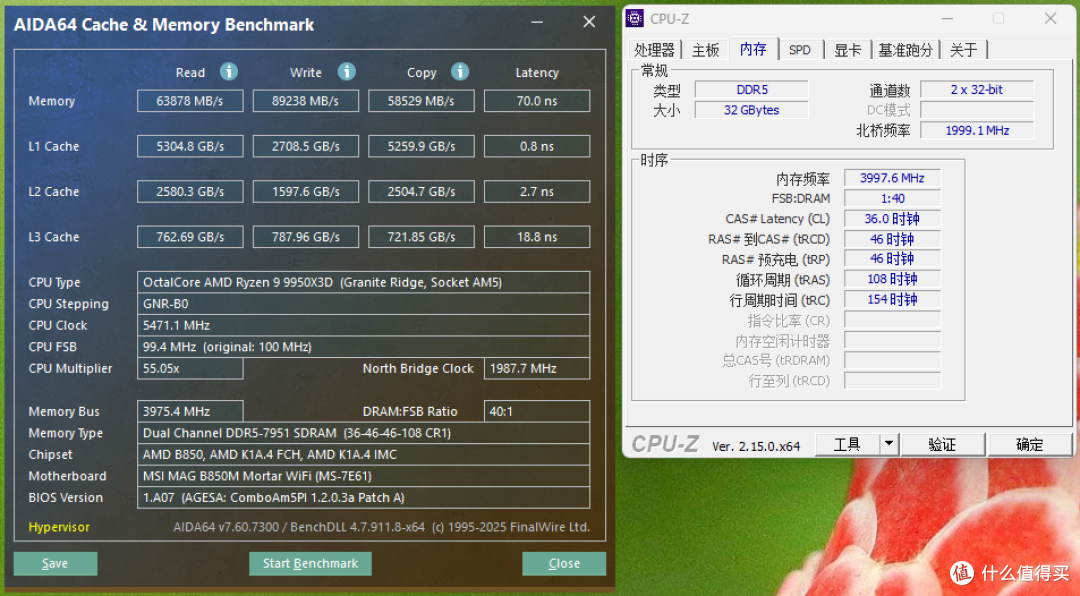
Task: Close the AIDA64 benchmark window via Close button
Action: 563,563
